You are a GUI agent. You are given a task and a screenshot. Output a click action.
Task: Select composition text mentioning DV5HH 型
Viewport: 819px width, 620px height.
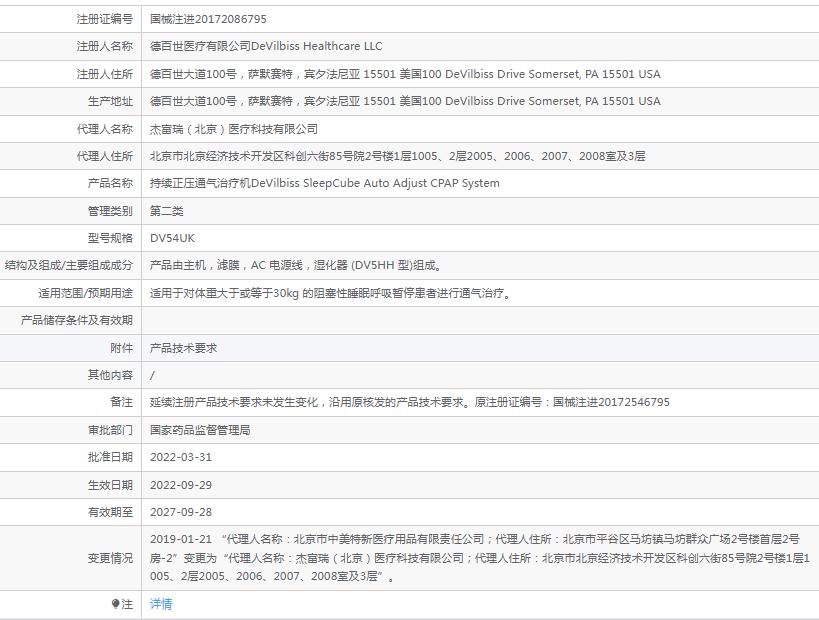click(x=296, y=265)
